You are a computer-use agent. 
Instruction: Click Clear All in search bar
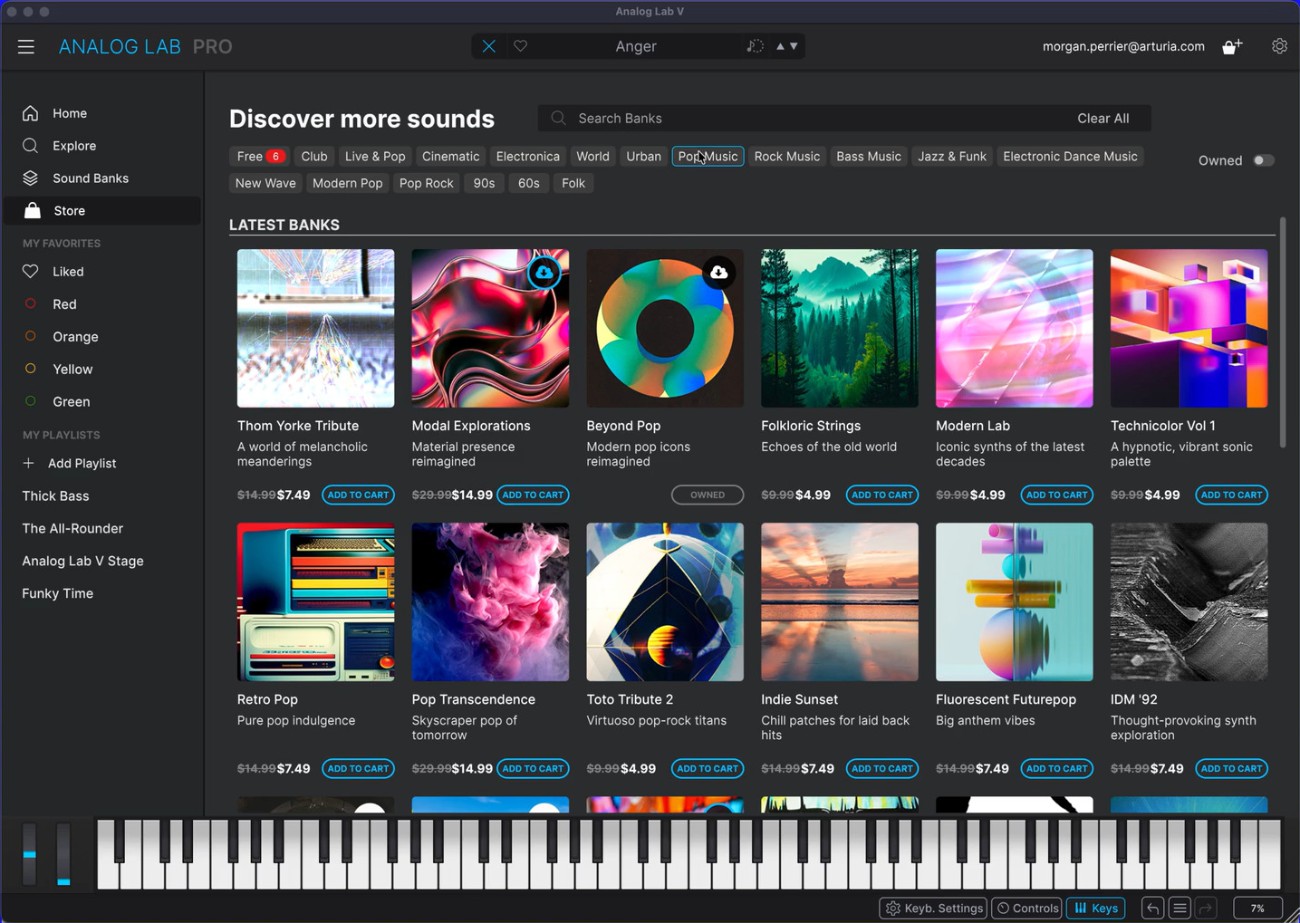pyautogui.click(x=1103, y=118)
